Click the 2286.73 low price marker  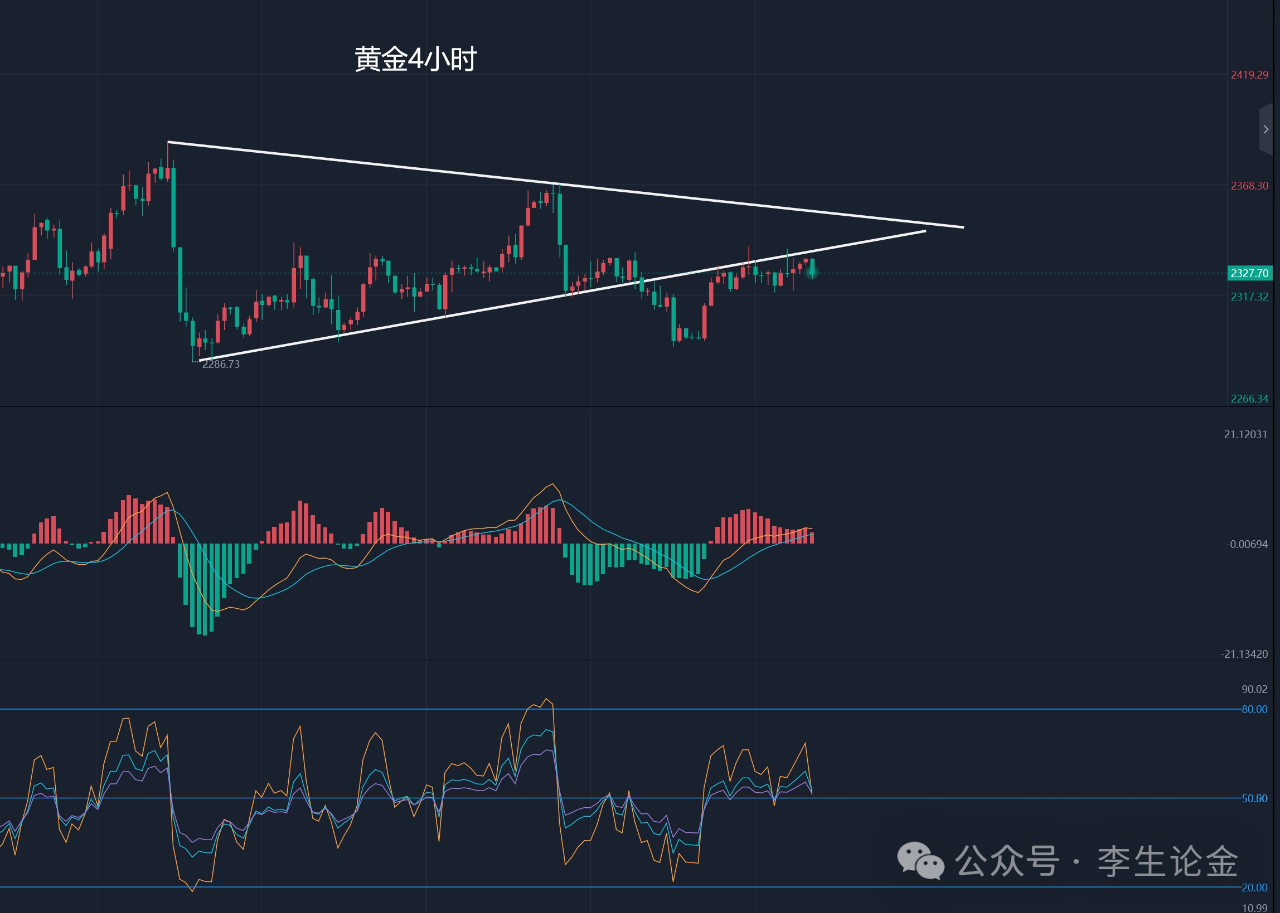[221, 365]
